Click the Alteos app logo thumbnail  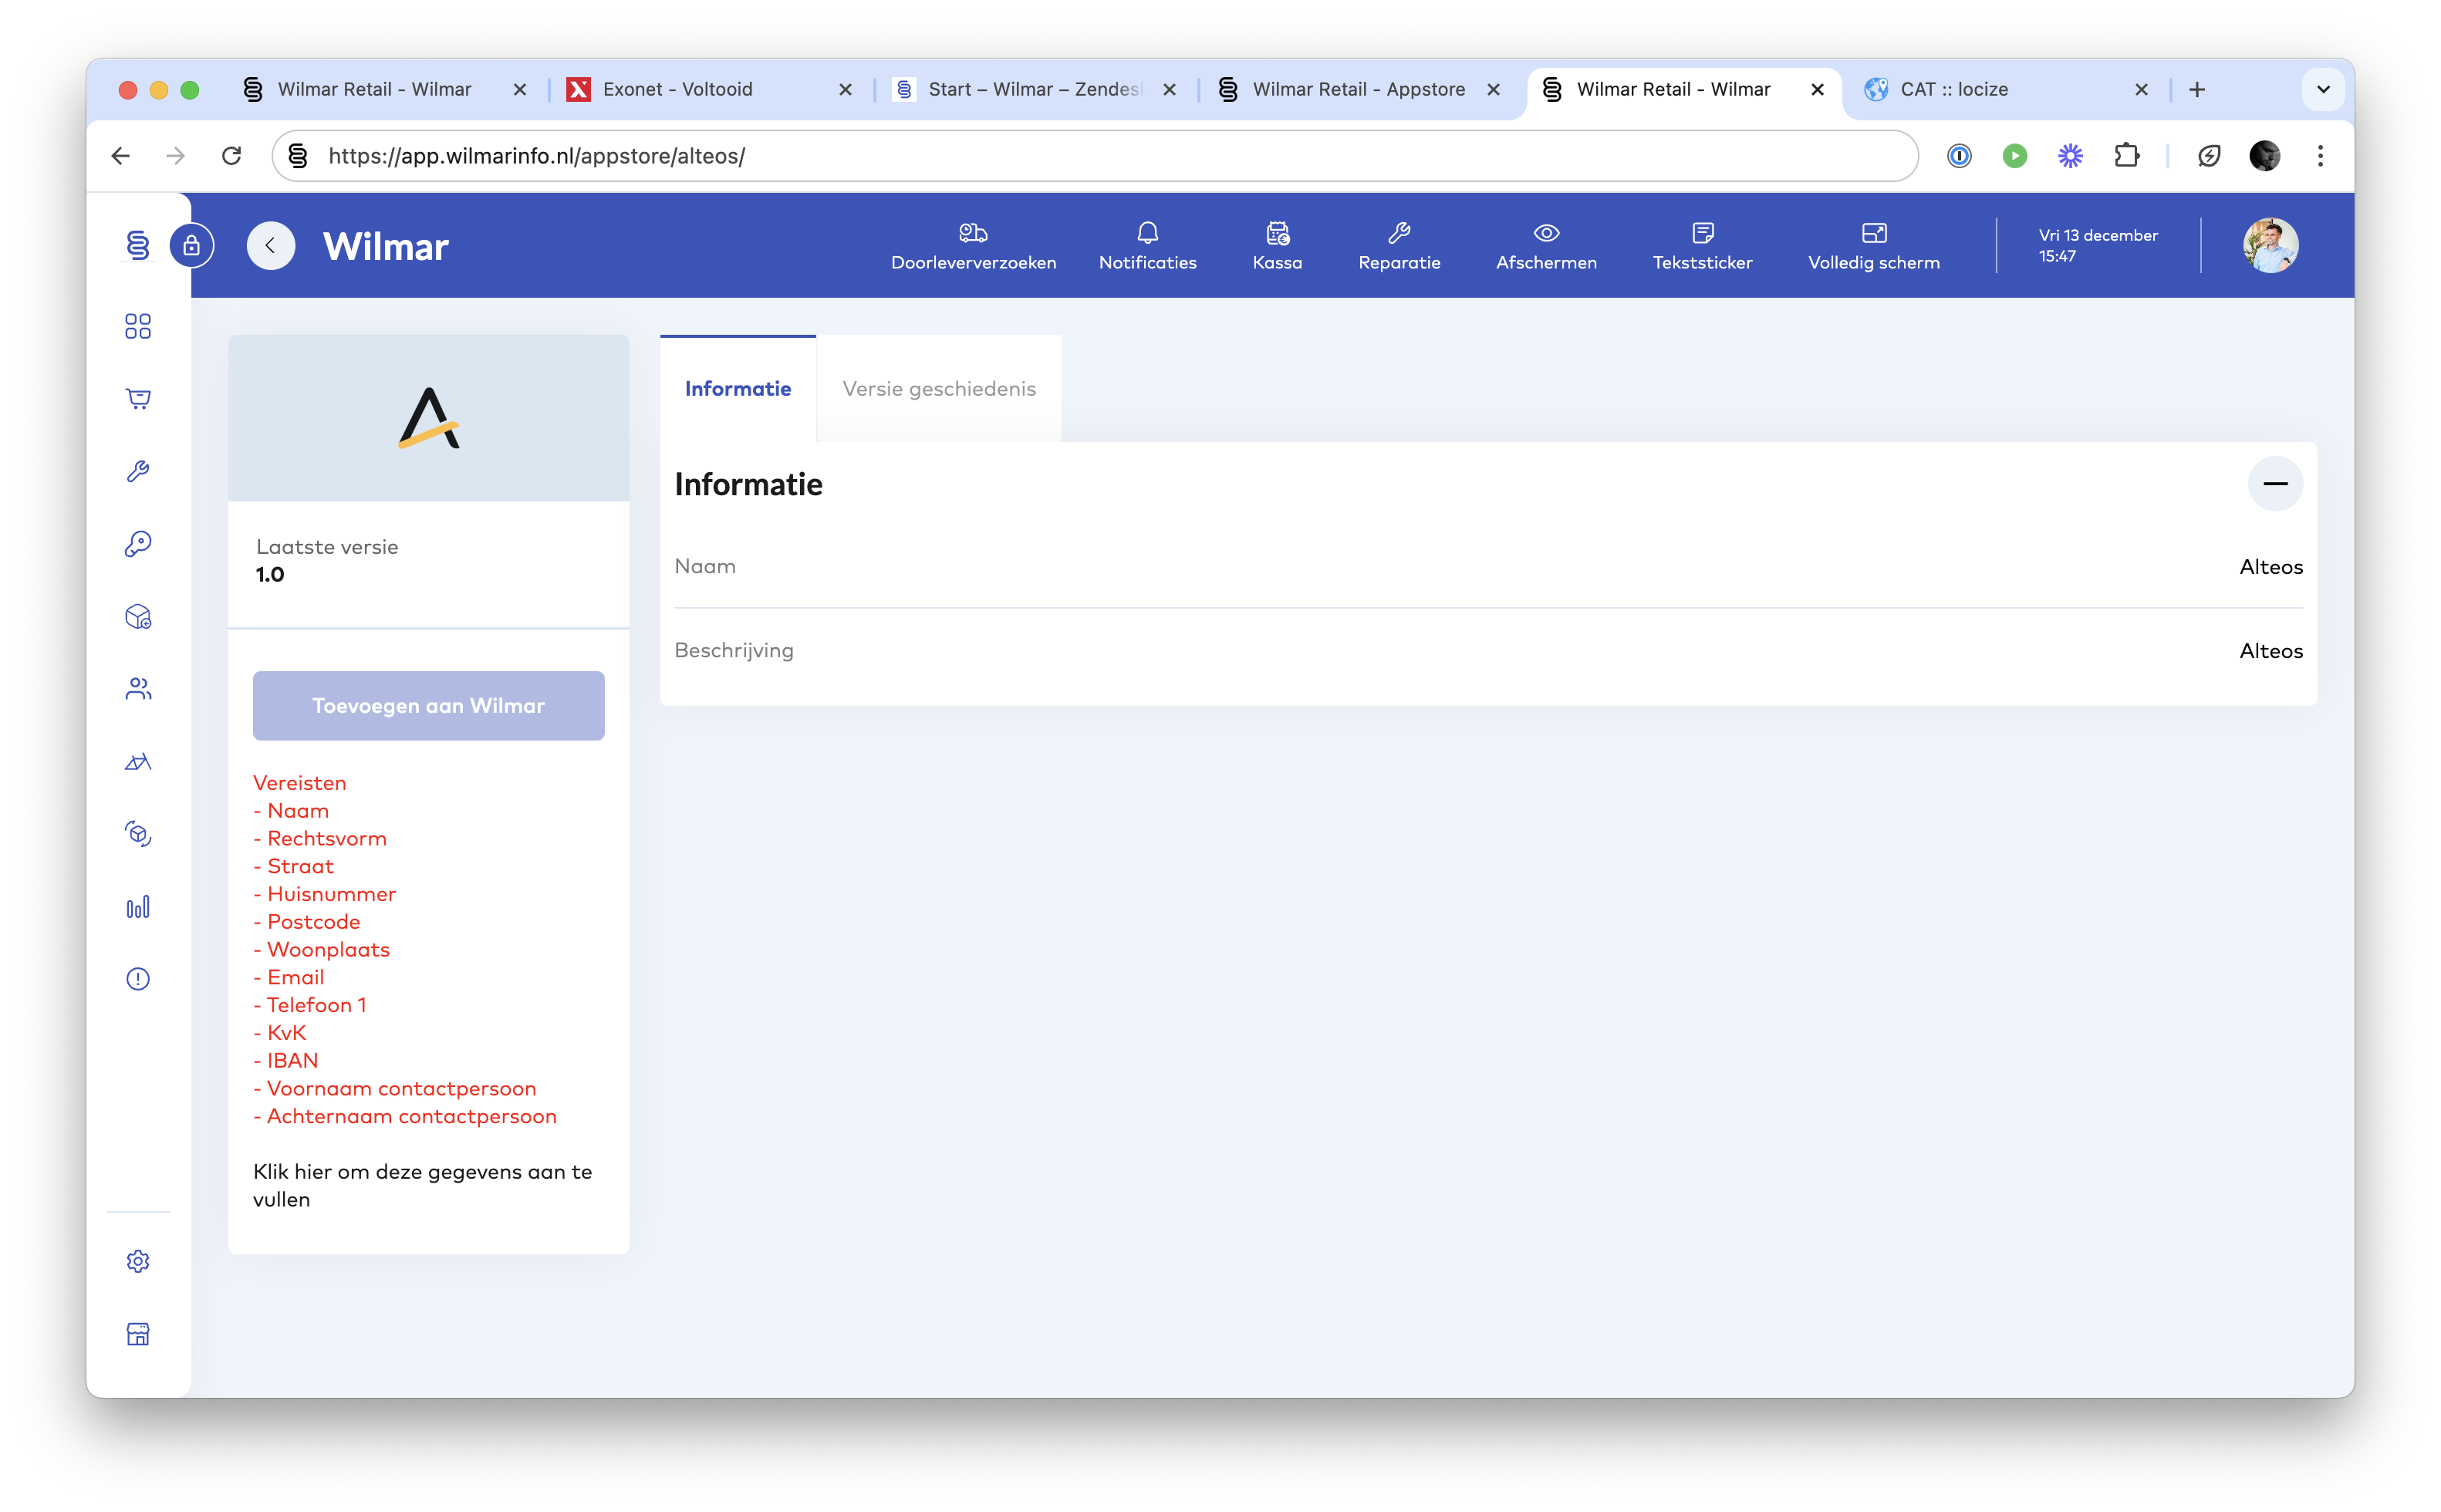pos(428,418)
